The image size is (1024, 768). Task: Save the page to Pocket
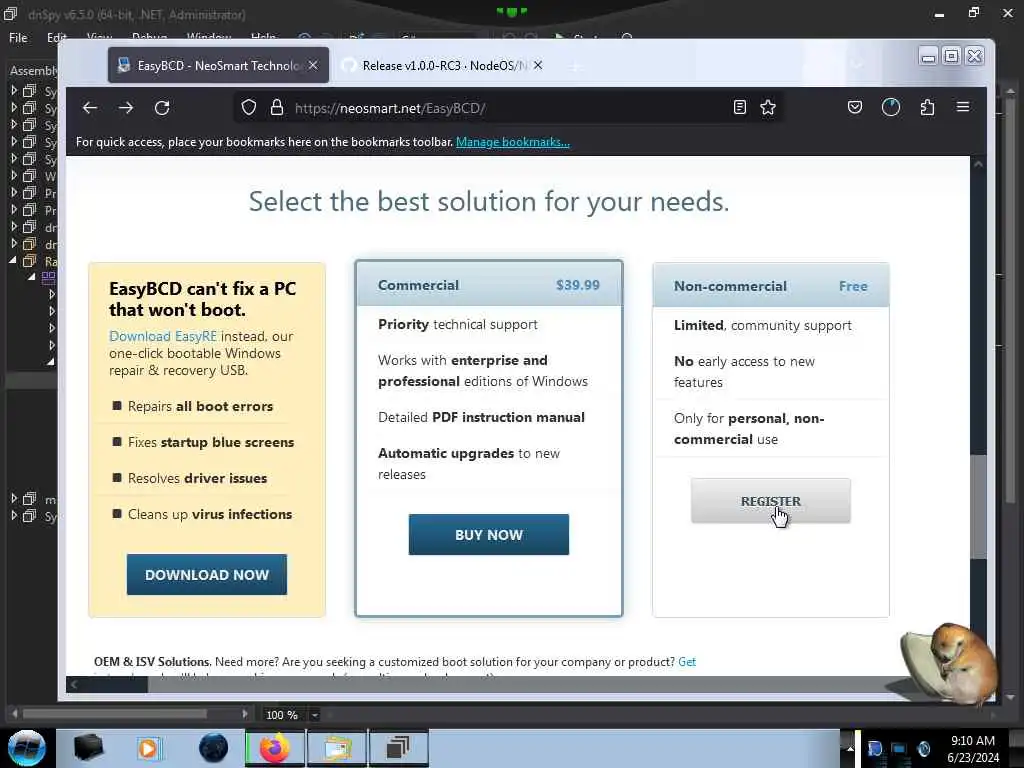click(x=855, y=107)
